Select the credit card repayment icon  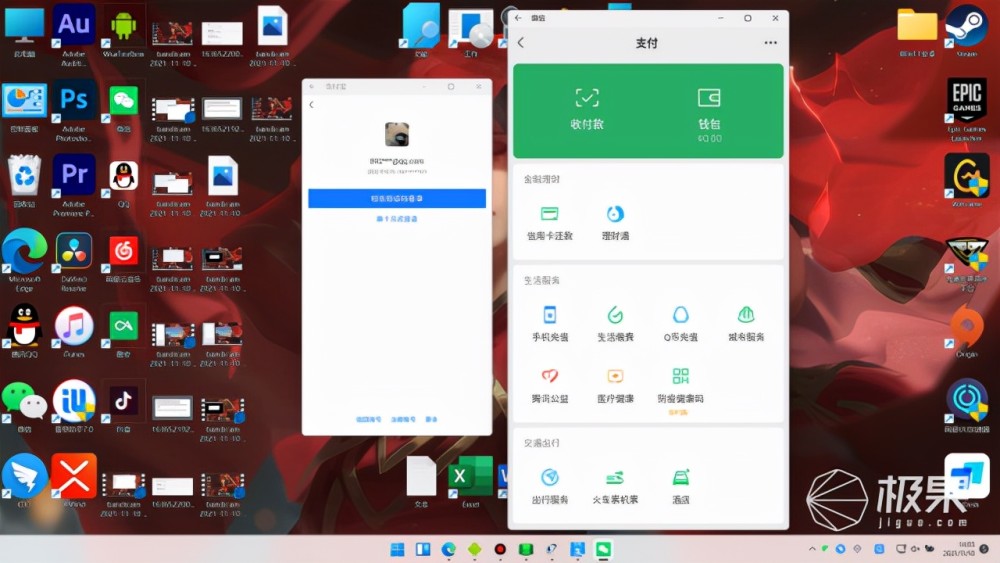[549, 214]
